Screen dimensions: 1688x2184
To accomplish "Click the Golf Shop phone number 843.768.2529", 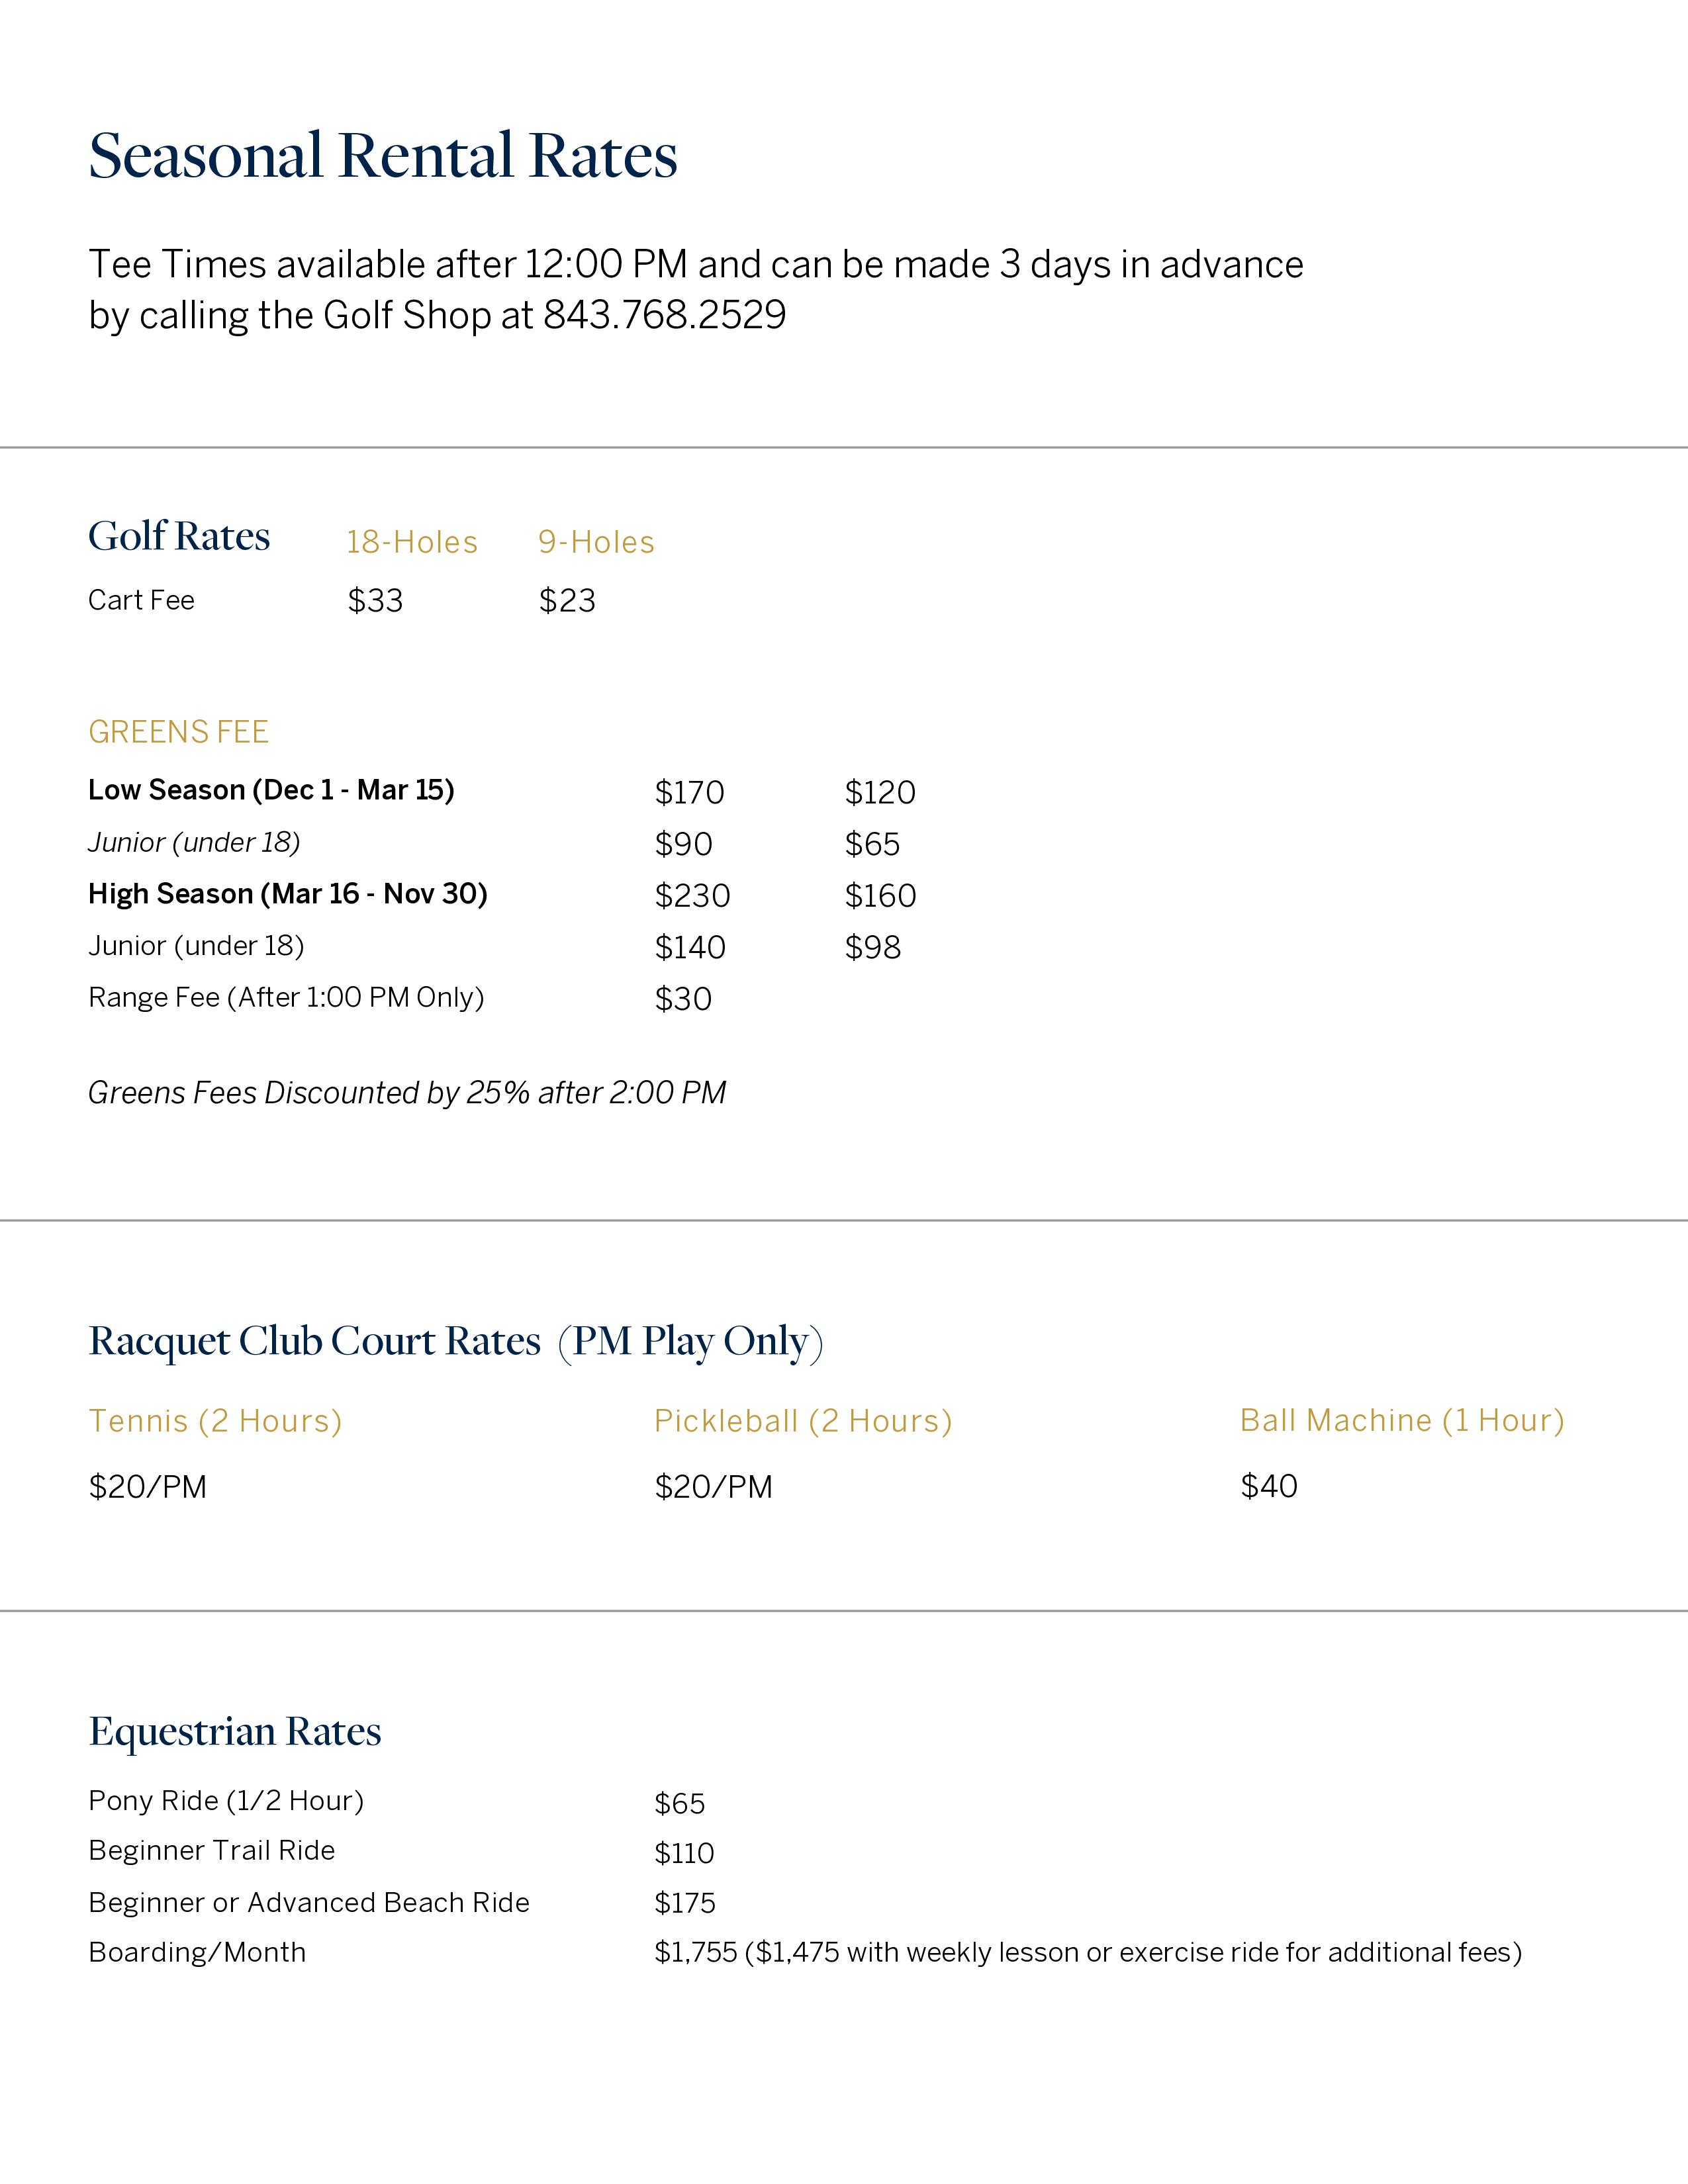I will (664, 316).
